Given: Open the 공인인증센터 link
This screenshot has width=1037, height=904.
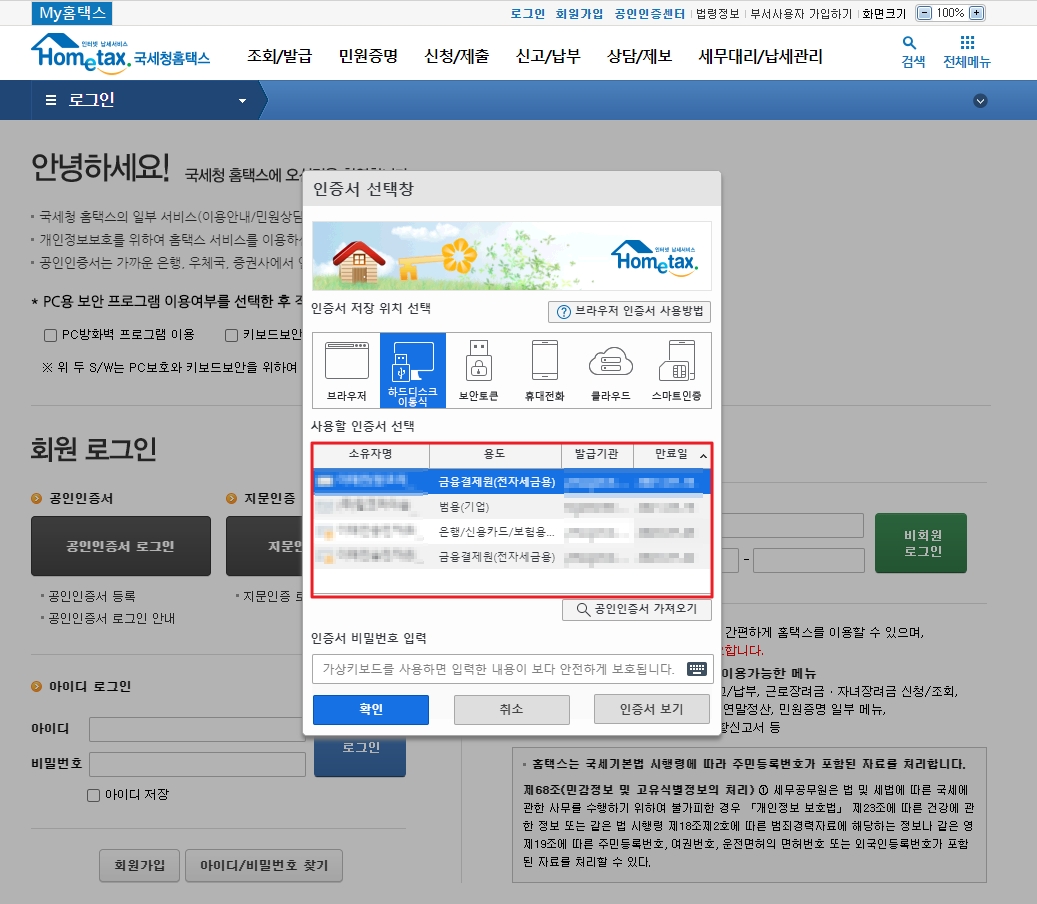Looking at the screenshot, I should point(649,13).
